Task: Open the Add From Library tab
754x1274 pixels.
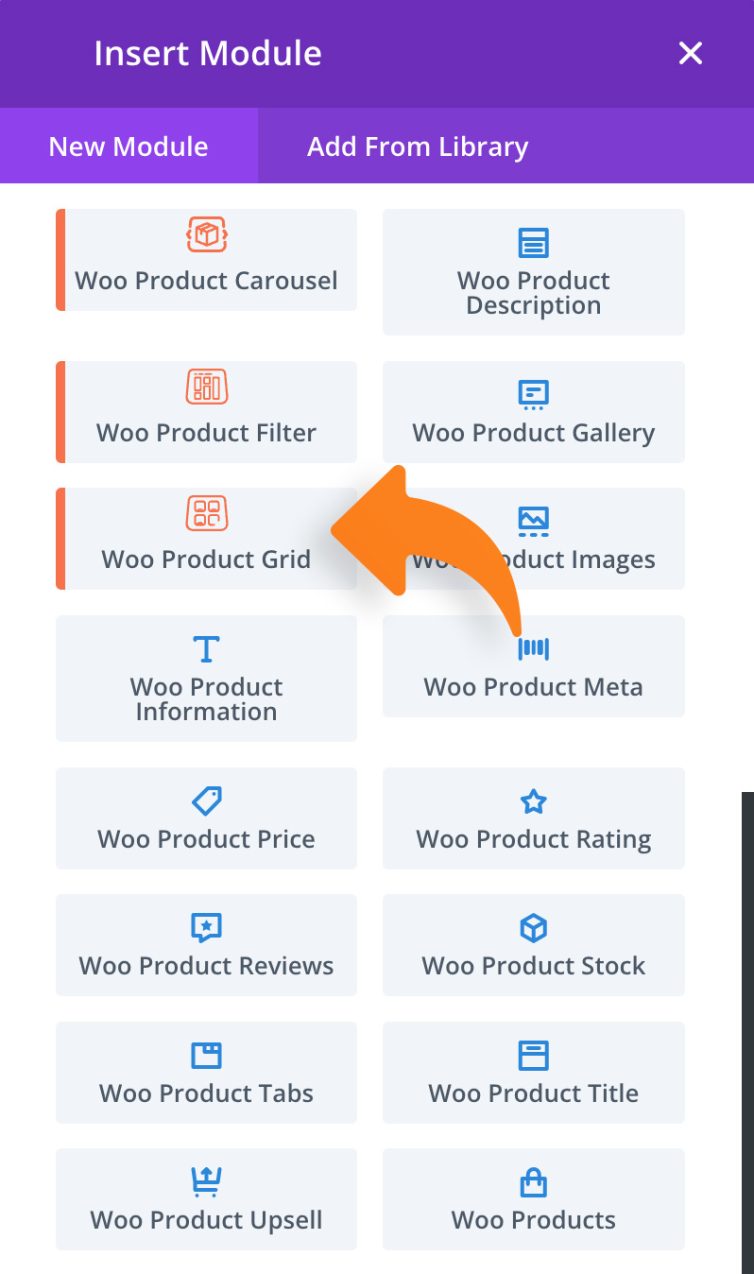Action: pos(417,146)
